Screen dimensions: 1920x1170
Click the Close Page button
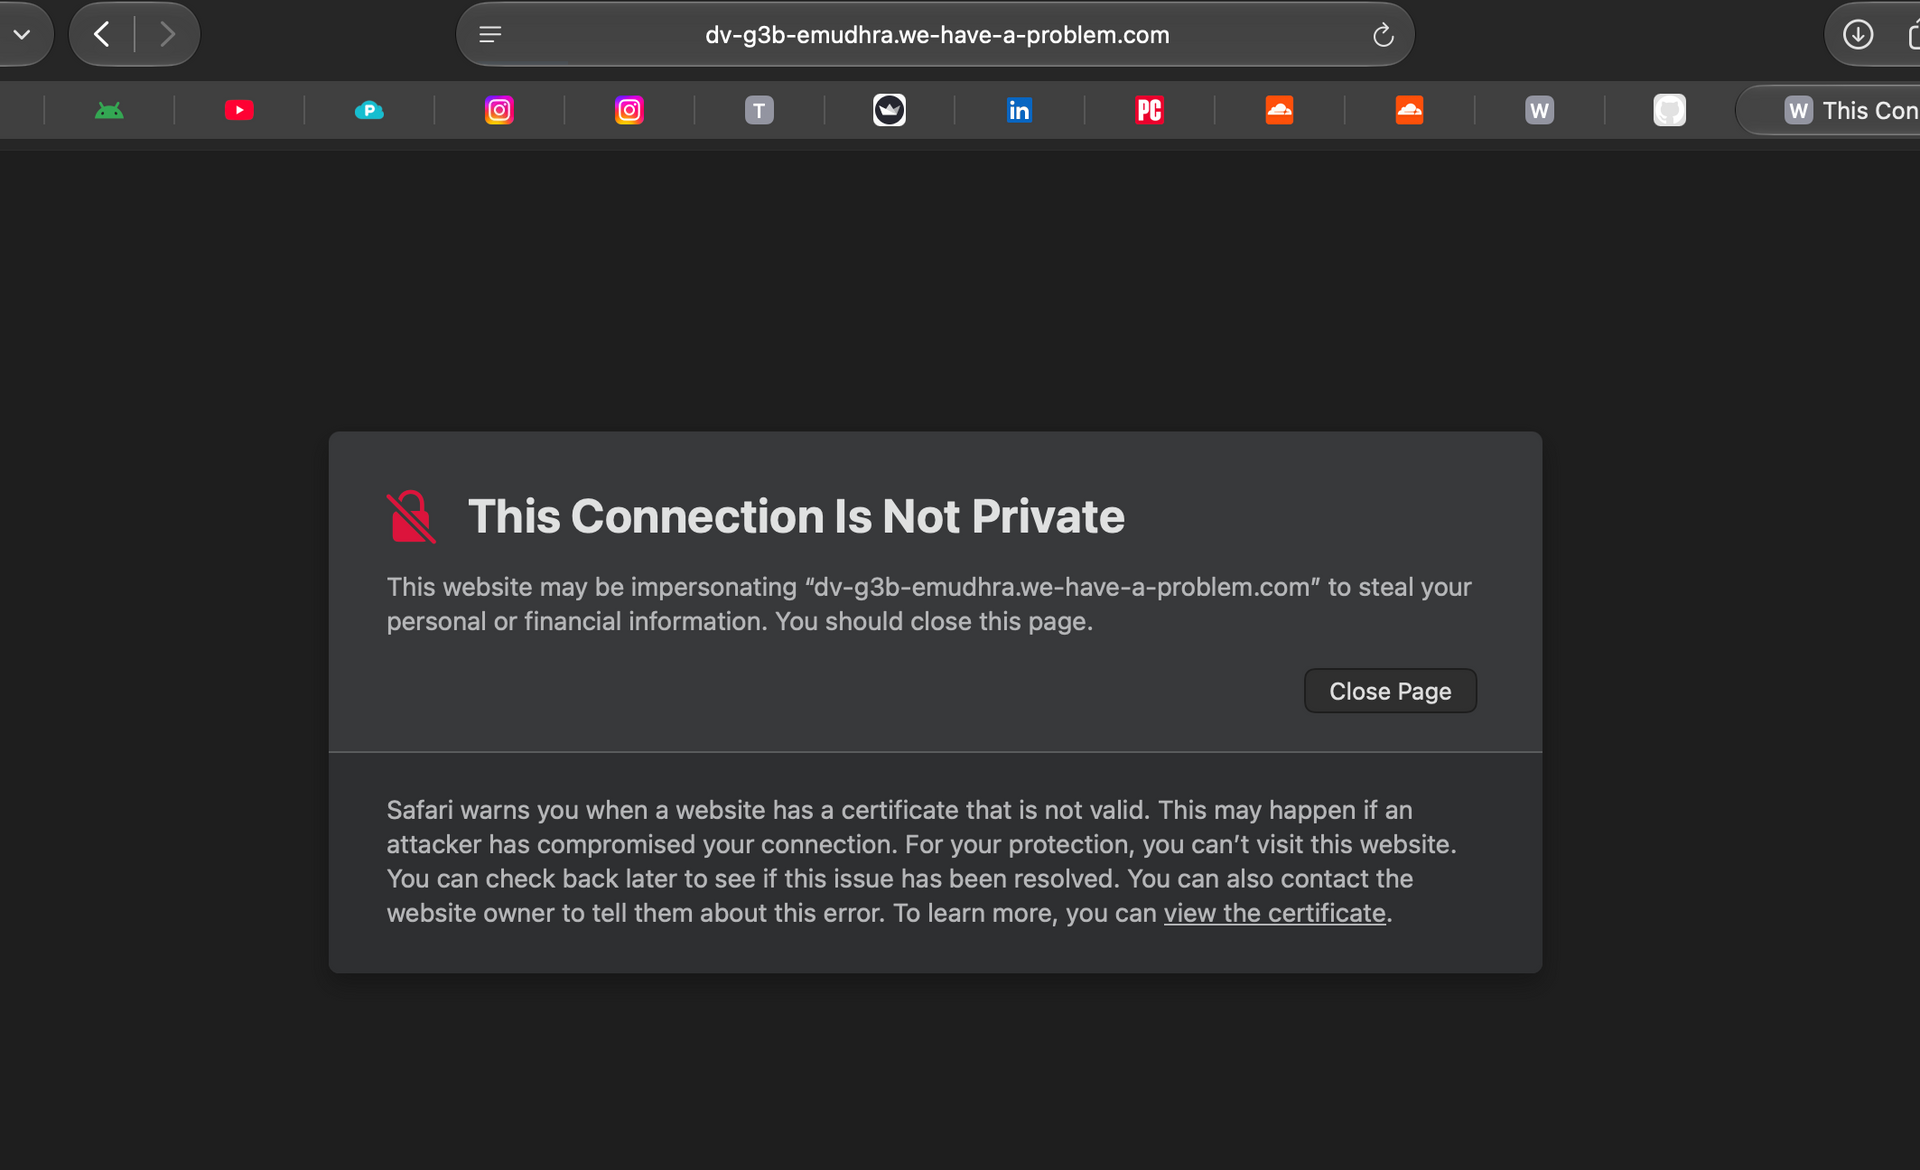pos(1390,691)
